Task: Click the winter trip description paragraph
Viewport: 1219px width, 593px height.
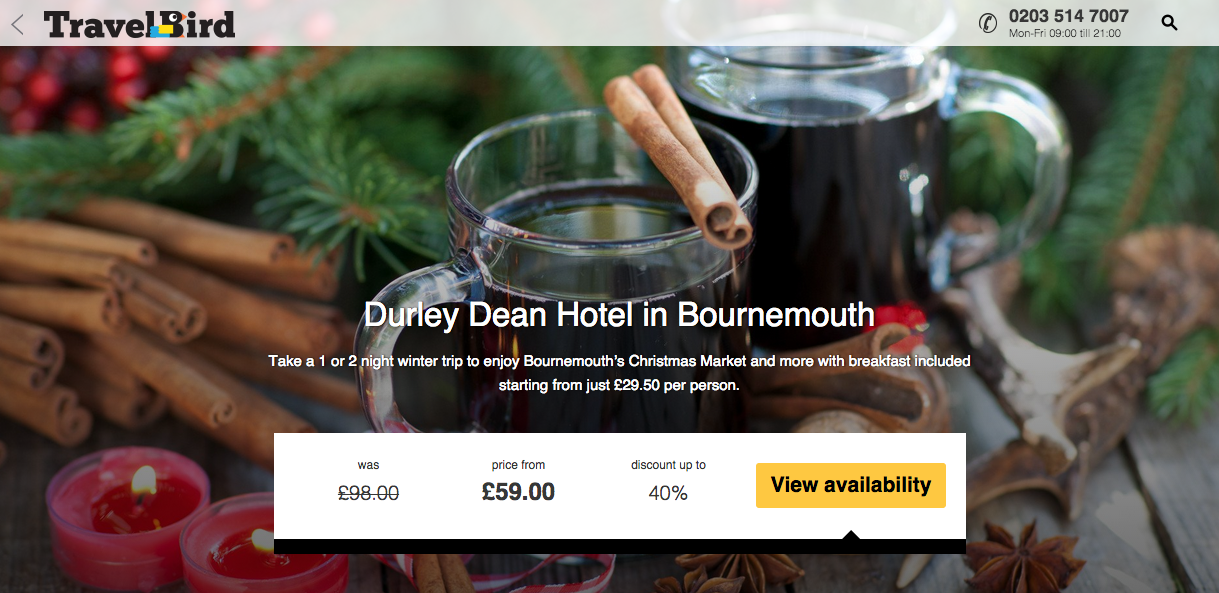Action: pos(619,372)
